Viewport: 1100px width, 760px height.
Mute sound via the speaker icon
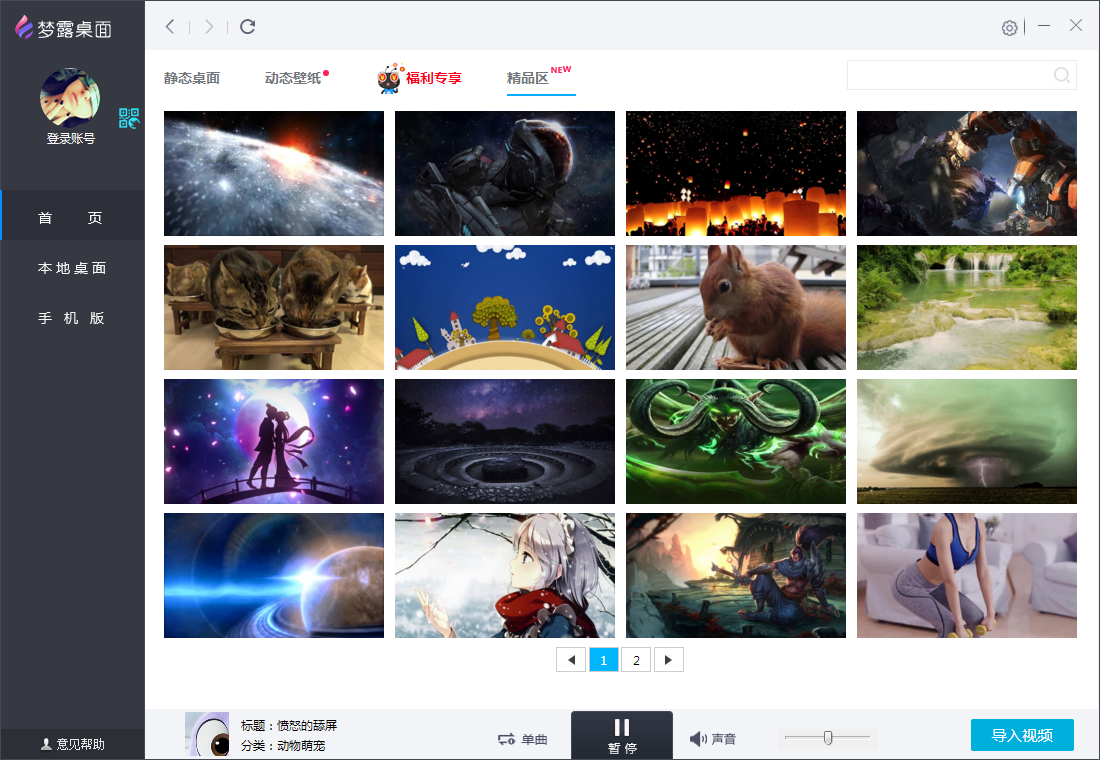coord(697,739)
